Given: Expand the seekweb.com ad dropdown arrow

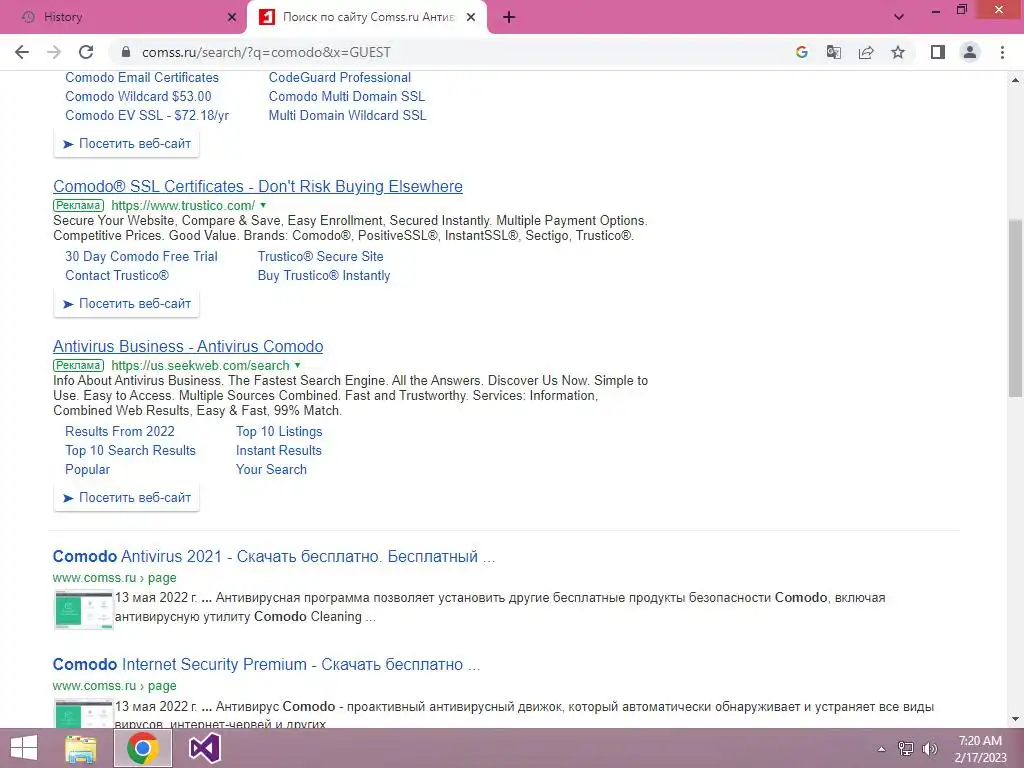Looking at the screenshot, I should tap(297, 366).
